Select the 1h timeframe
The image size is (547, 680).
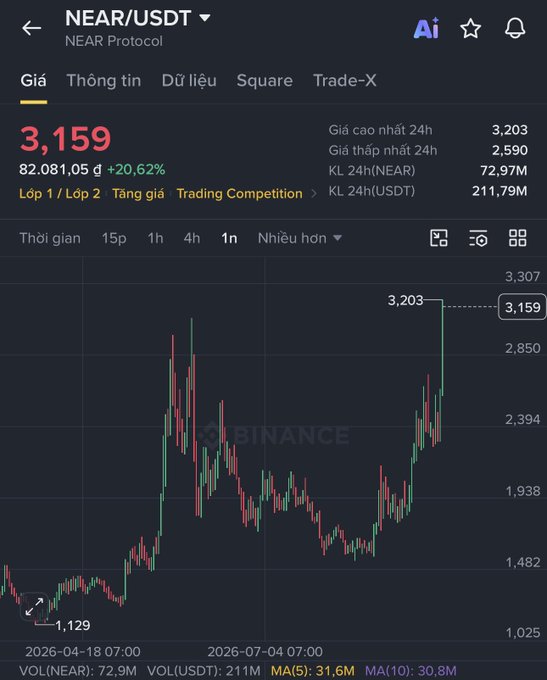(x=155, y=238)
